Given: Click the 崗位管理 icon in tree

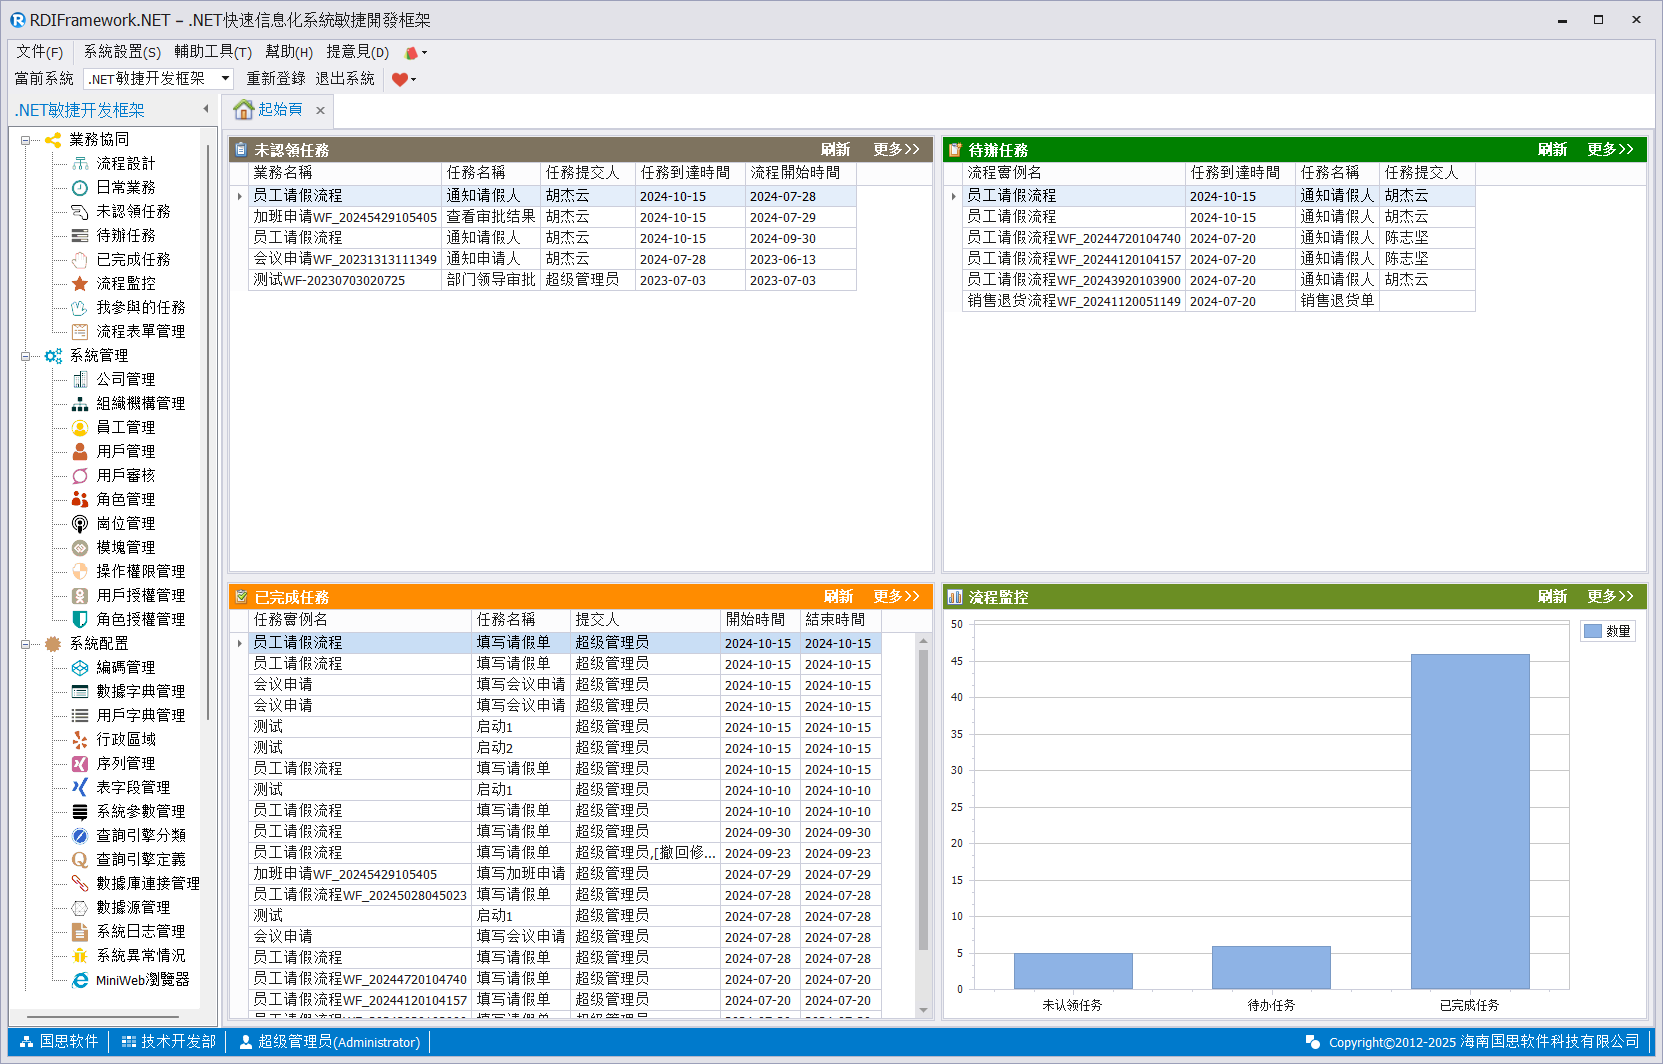Looking at the screenshot, I should [80, 524].
